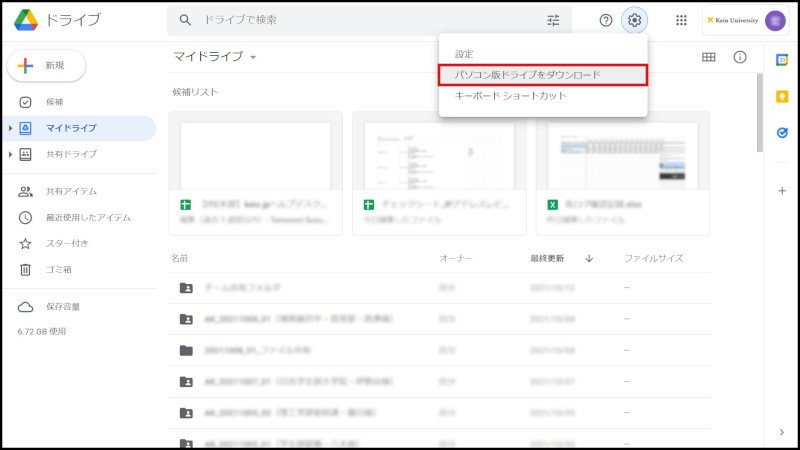Open Google Tasks in side panel

tap(782, 132)
